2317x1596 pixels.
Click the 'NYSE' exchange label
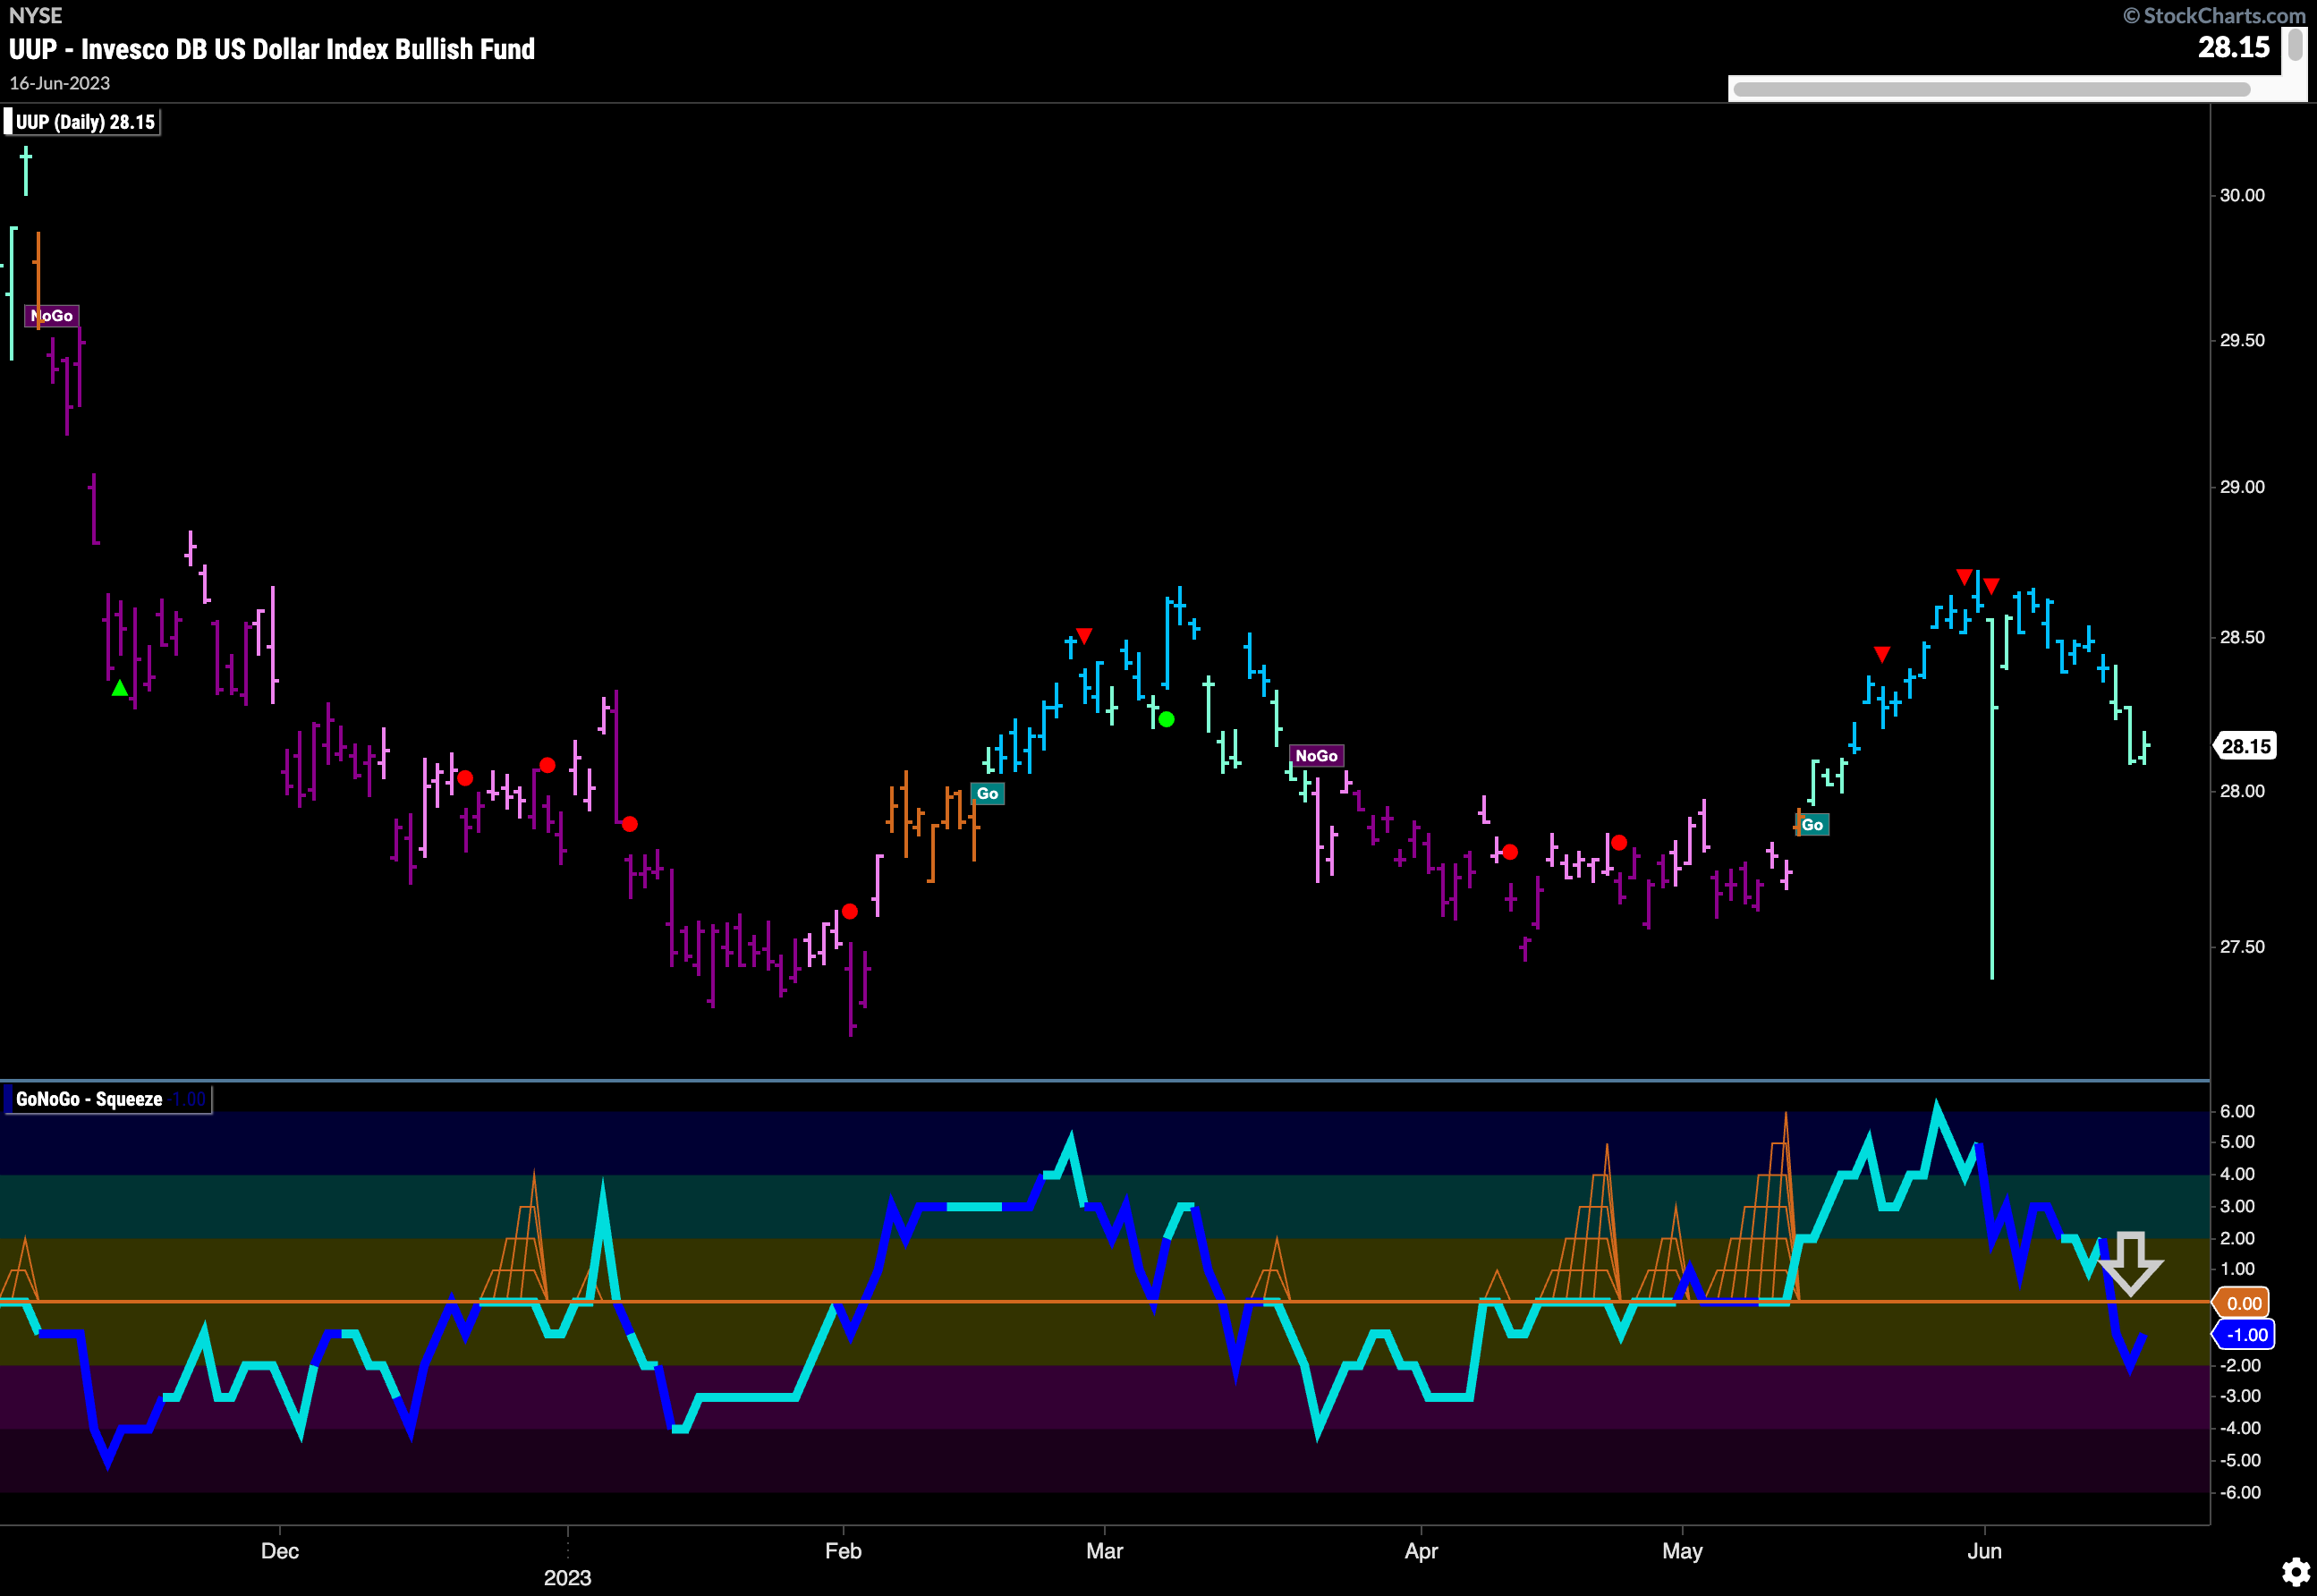[35, 15]
